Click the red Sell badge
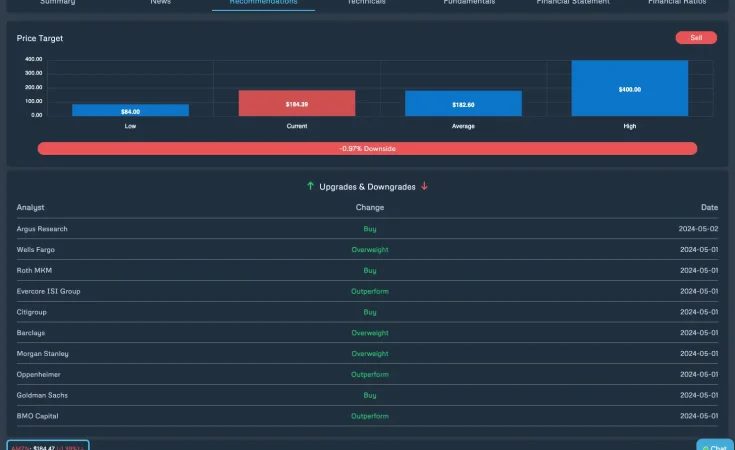The image size is (735, 450). [696, 38]
